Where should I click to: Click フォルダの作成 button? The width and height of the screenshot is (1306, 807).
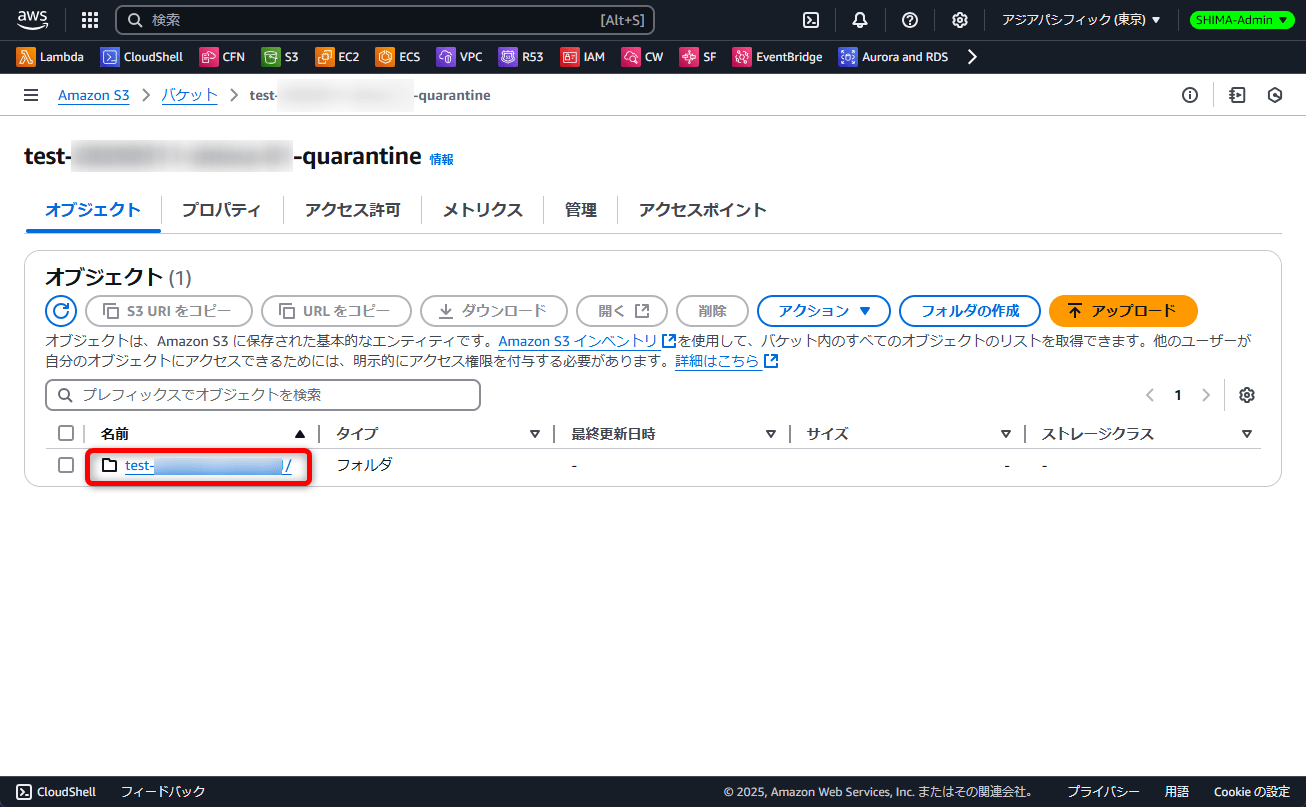970,311
